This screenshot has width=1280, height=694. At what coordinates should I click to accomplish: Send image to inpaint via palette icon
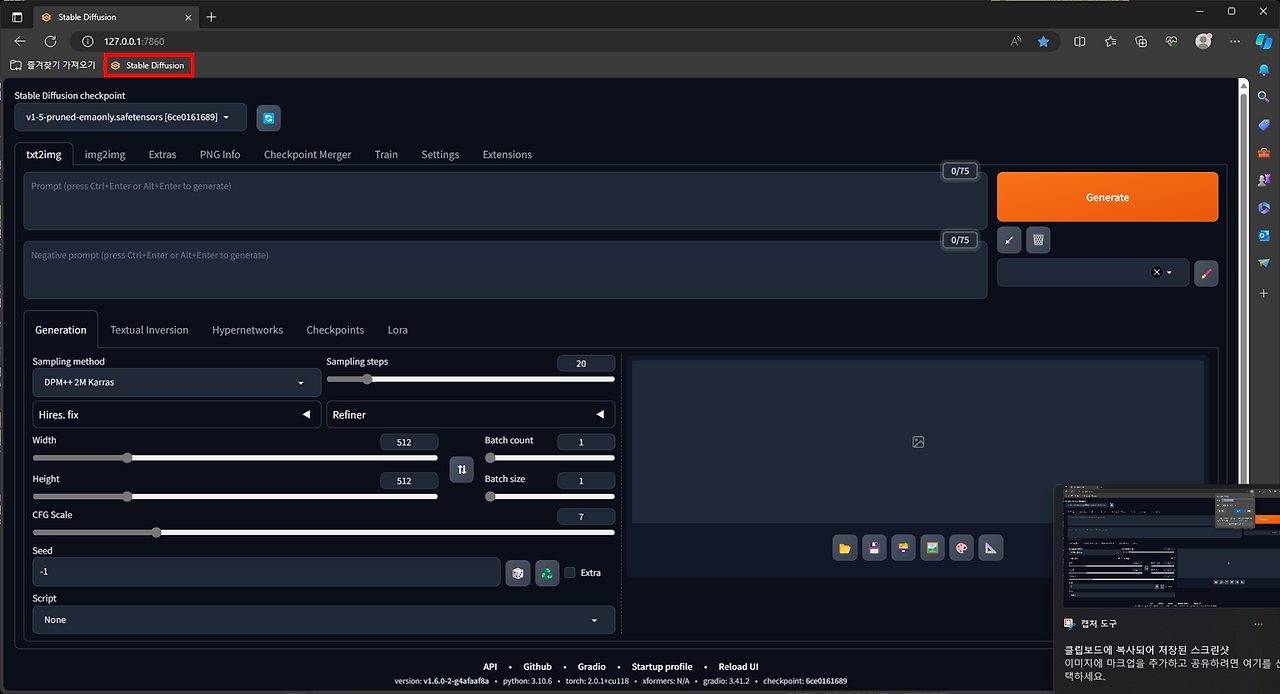(x=961, y=547)
